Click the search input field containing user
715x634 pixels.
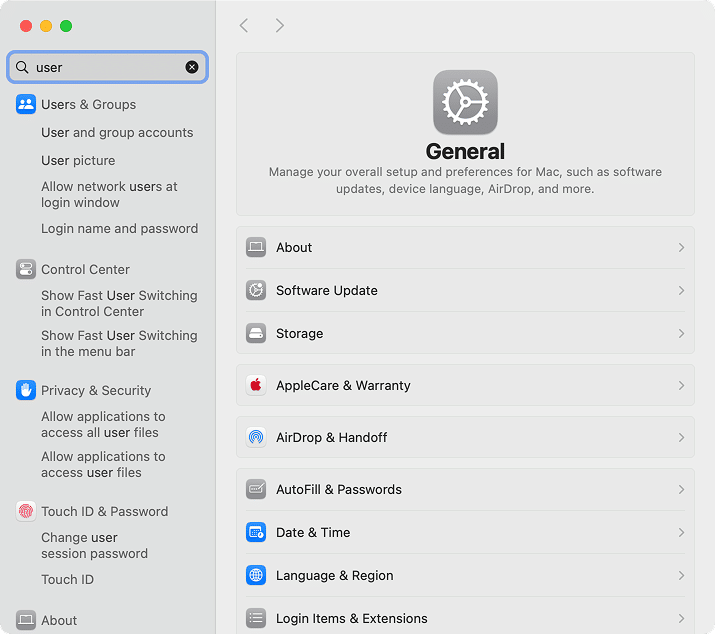tap(108, 68)
